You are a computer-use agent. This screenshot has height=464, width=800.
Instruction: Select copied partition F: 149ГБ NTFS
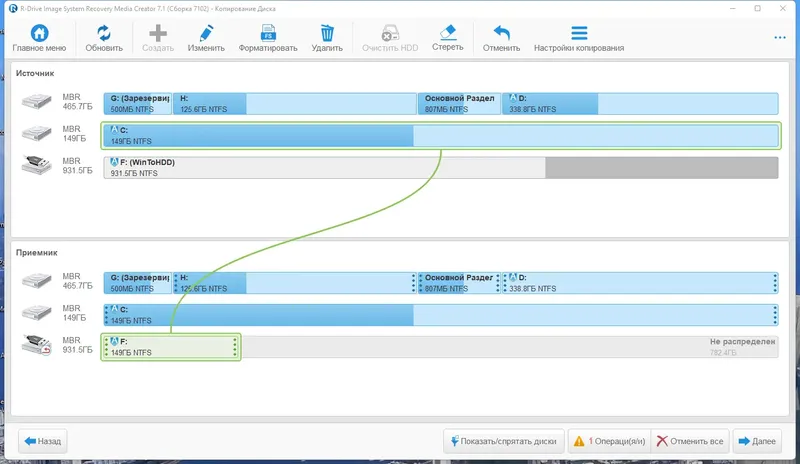pos(170,347)
